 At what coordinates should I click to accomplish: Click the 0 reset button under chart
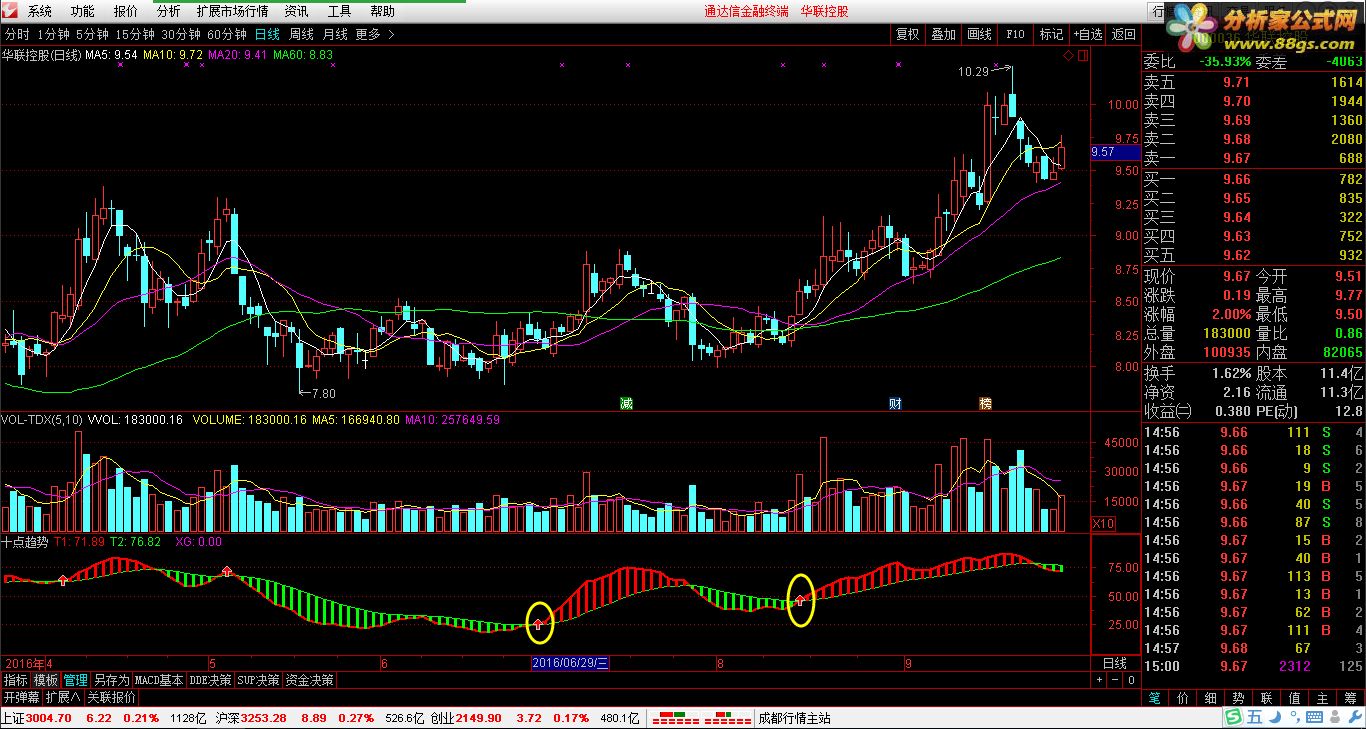tap(1131, 680)
